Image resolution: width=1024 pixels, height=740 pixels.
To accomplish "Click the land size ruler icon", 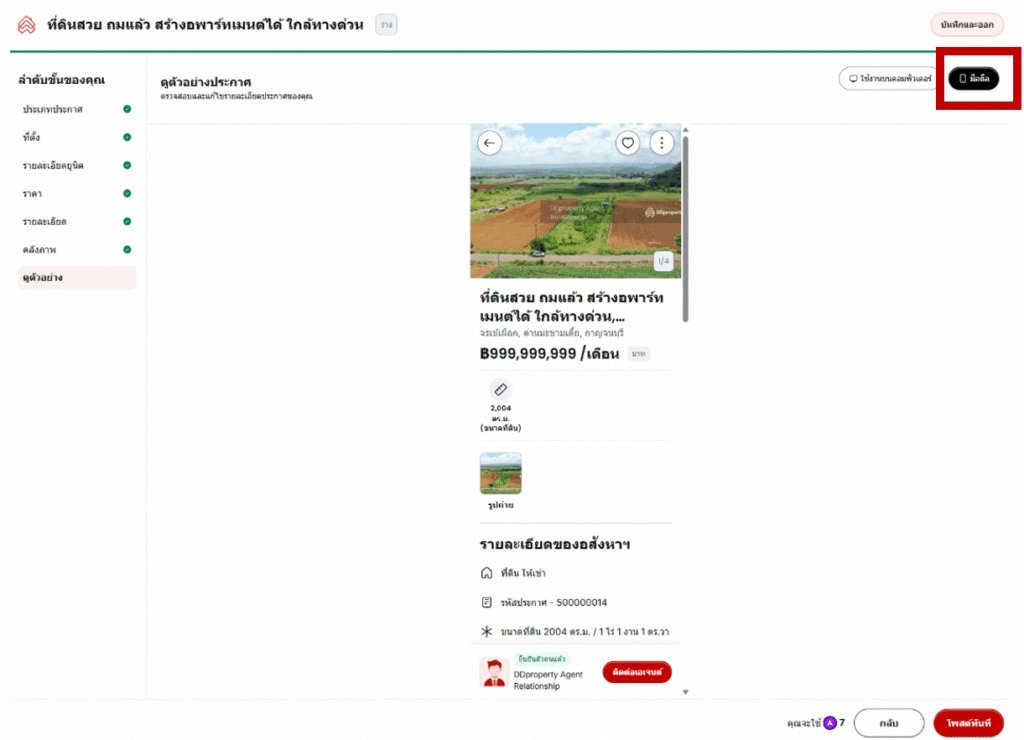I will click(500, 389).
